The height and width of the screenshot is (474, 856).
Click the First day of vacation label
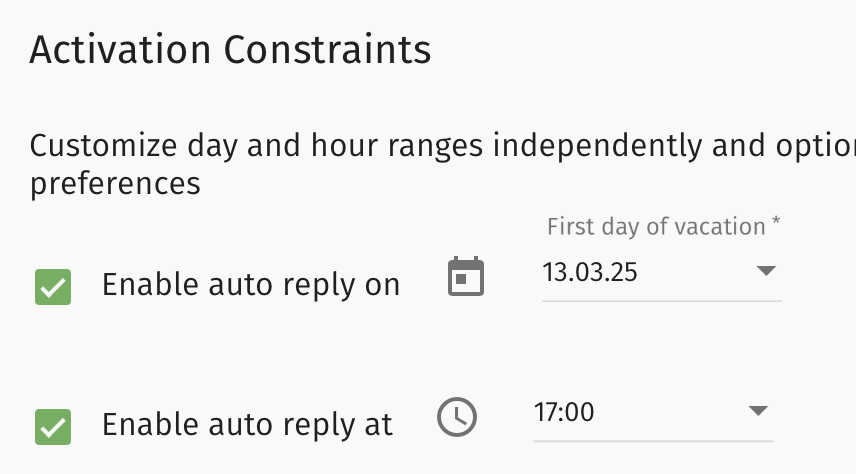[655, 227]
